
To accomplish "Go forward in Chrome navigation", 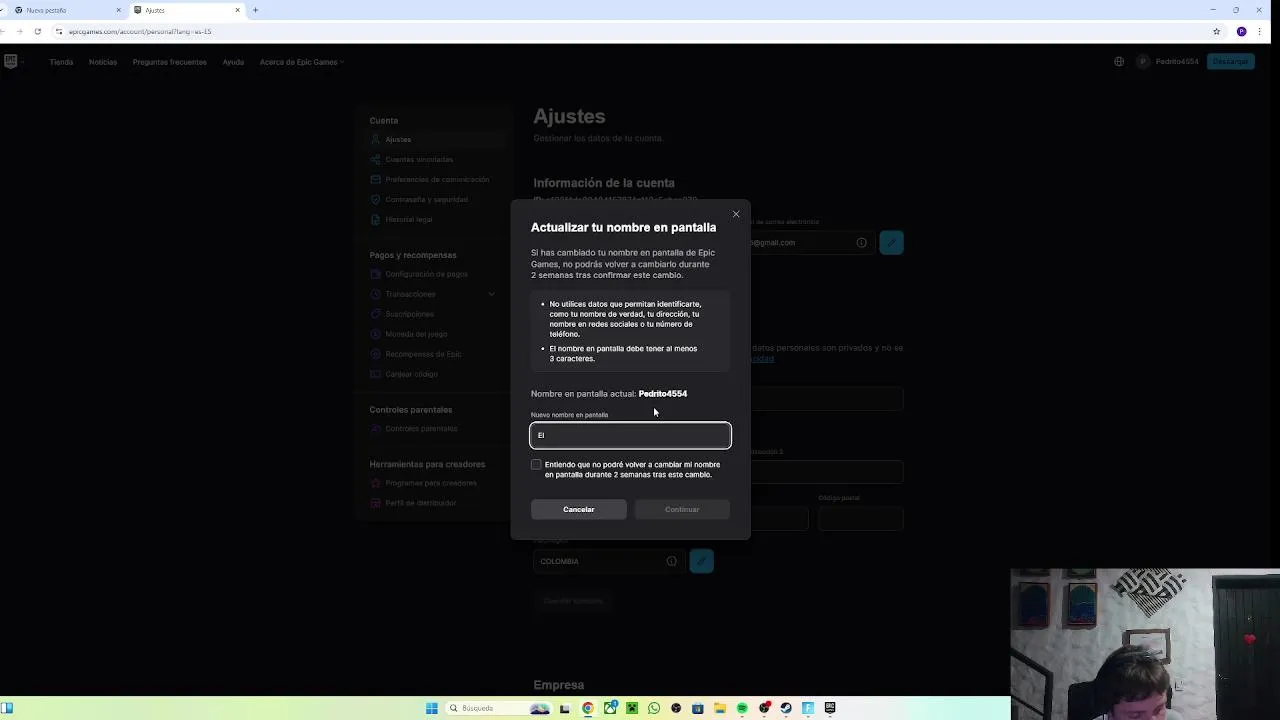I will [19, 31].
